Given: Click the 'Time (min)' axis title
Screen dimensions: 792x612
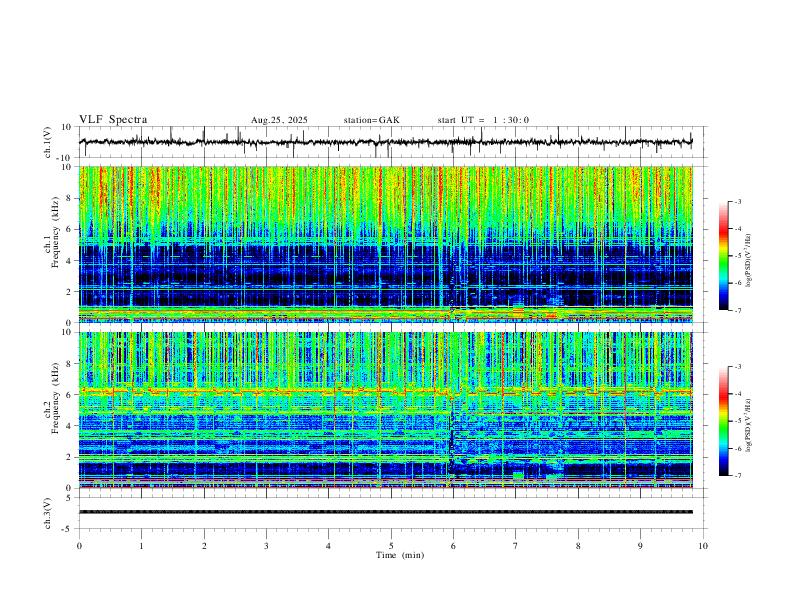Looking at the screenshot, I should tap(400, 555).
